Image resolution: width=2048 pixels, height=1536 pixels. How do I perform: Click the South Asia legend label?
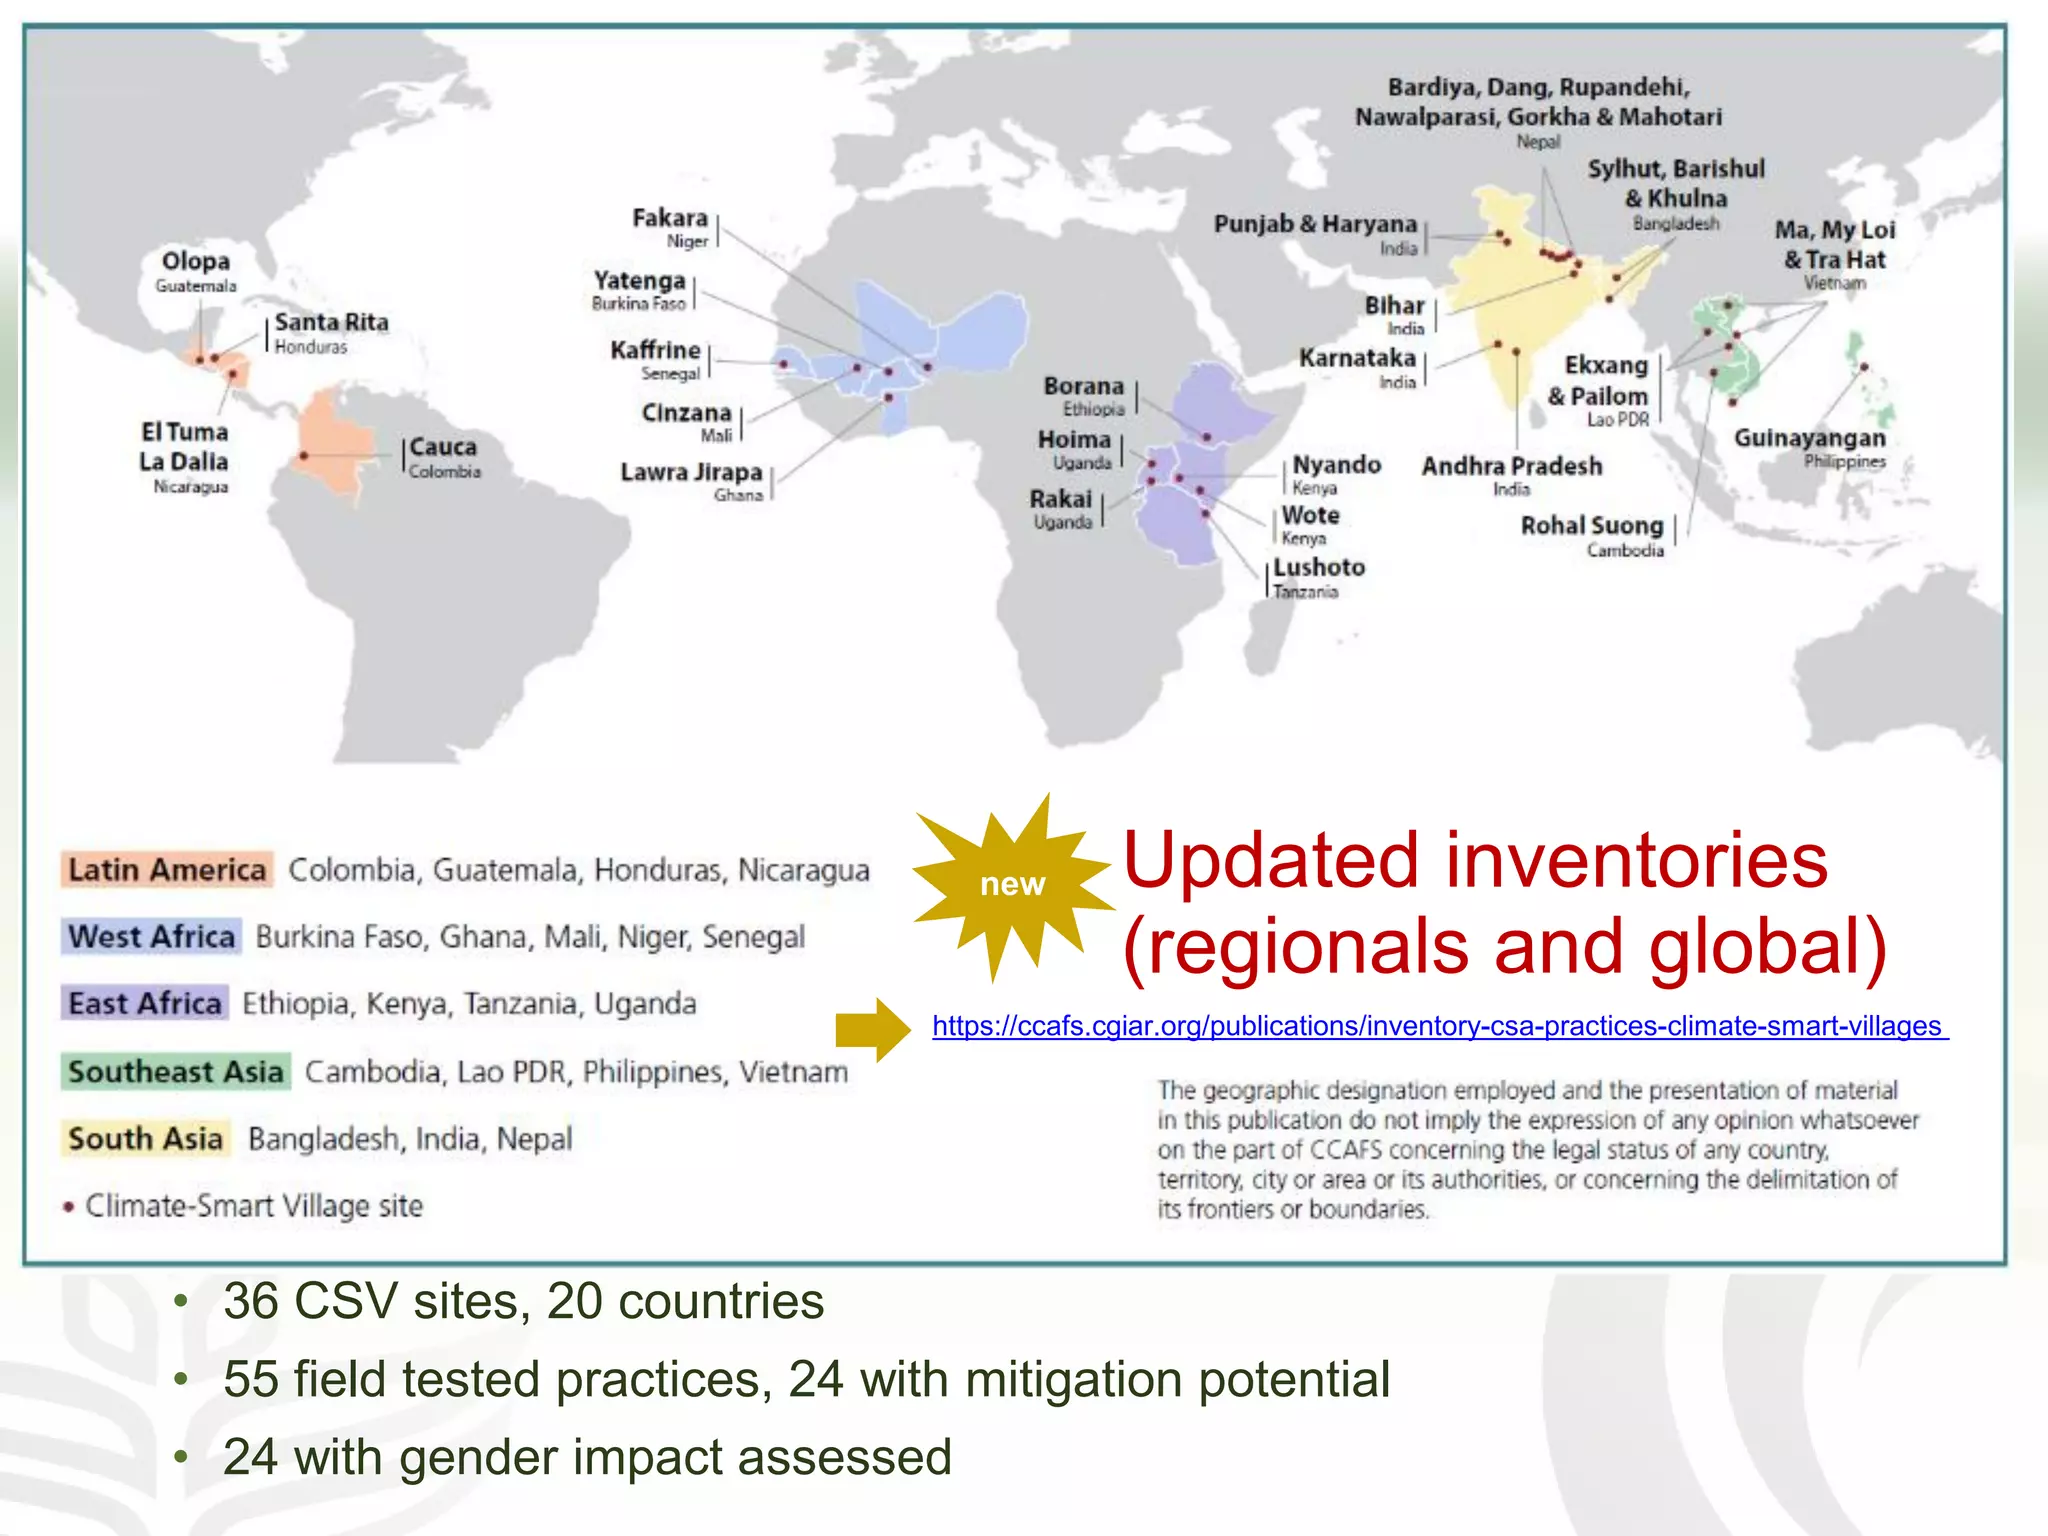[145, 1139]
